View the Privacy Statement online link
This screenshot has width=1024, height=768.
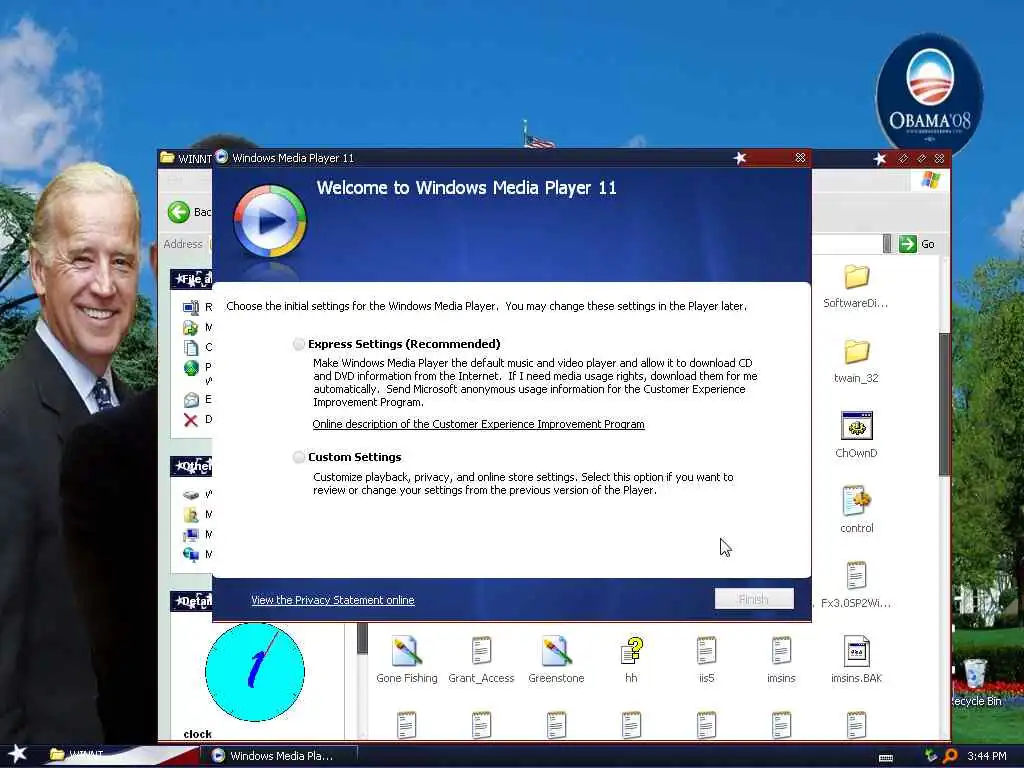point(332,600)
